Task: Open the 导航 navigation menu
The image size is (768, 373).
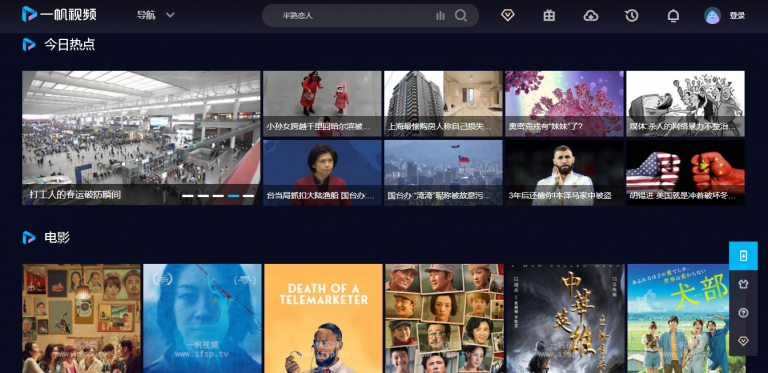Action: [x=146, y=15]
